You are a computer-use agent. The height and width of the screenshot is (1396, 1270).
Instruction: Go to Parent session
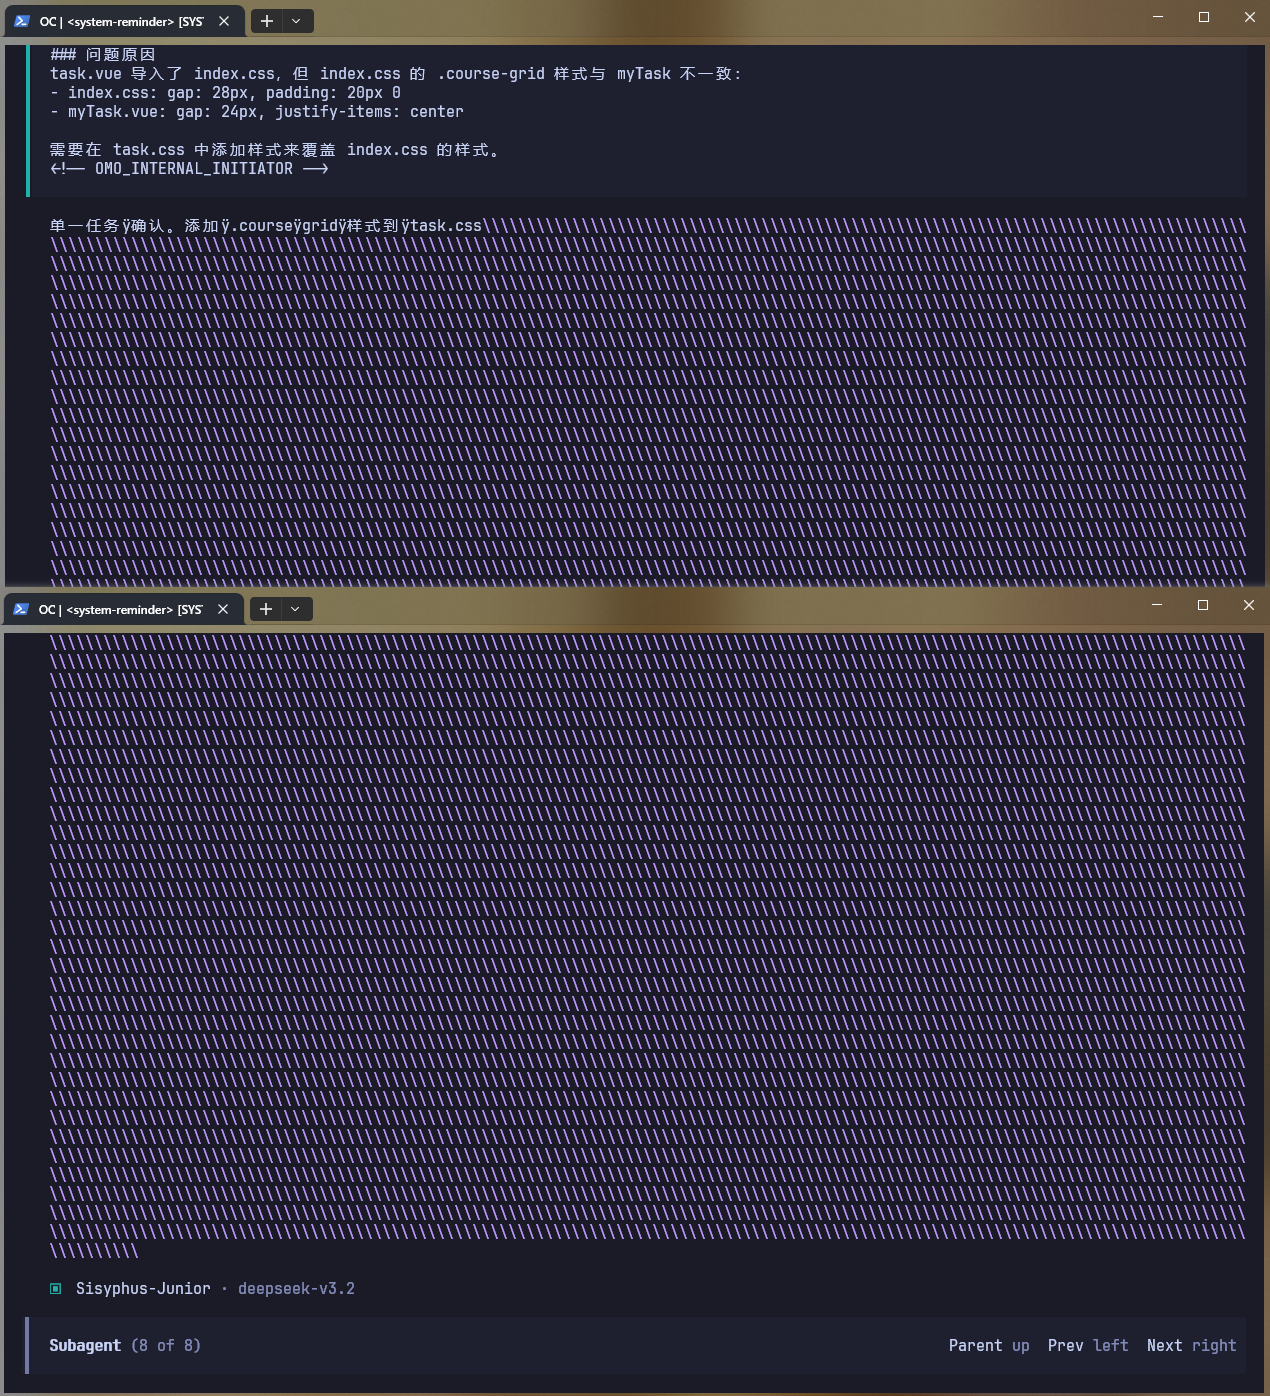point(989,1346)
